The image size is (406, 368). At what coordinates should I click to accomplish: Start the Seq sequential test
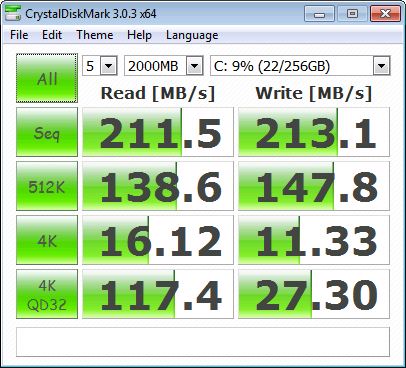click(47, 132)
